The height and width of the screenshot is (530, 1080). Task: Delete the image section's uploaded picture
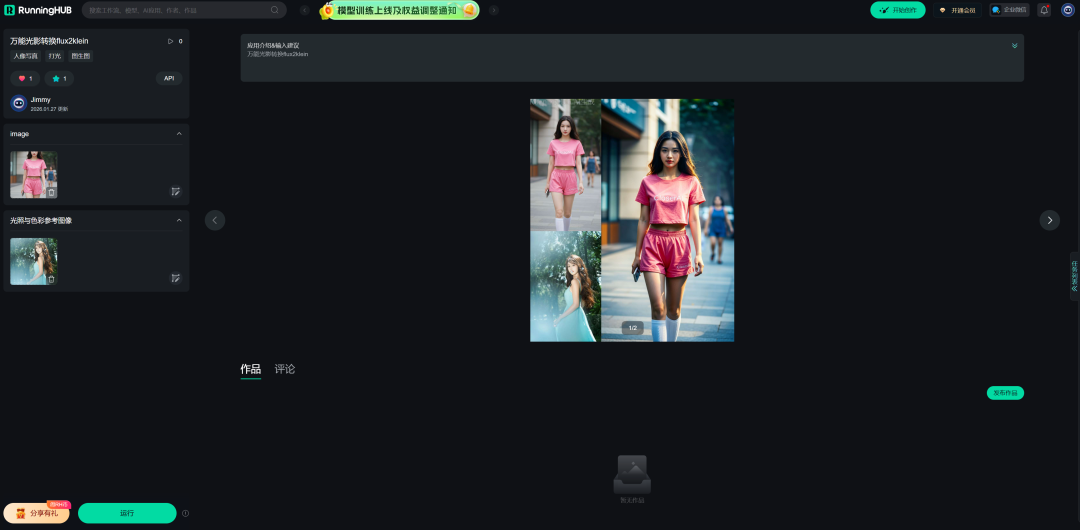(x=51, y=192)
